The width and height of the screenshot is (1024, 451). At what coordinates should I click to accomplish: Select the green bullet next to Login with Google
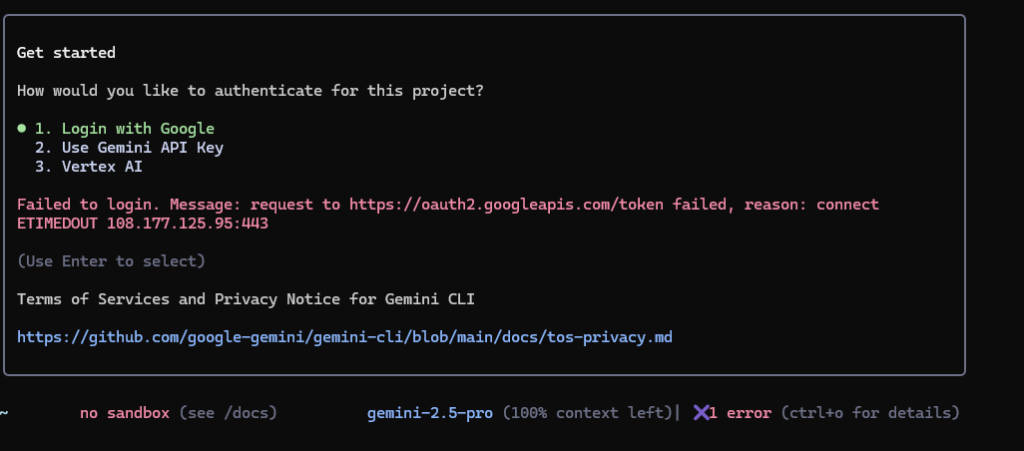22,129
